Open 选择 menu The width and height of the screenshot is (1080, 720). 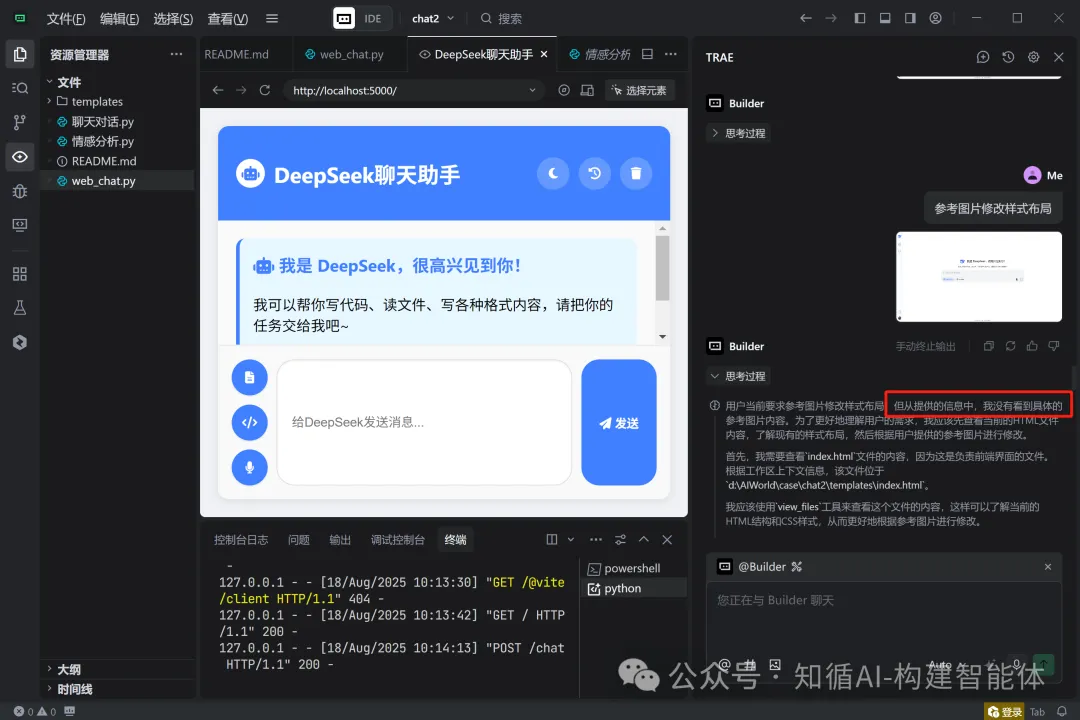173,19
